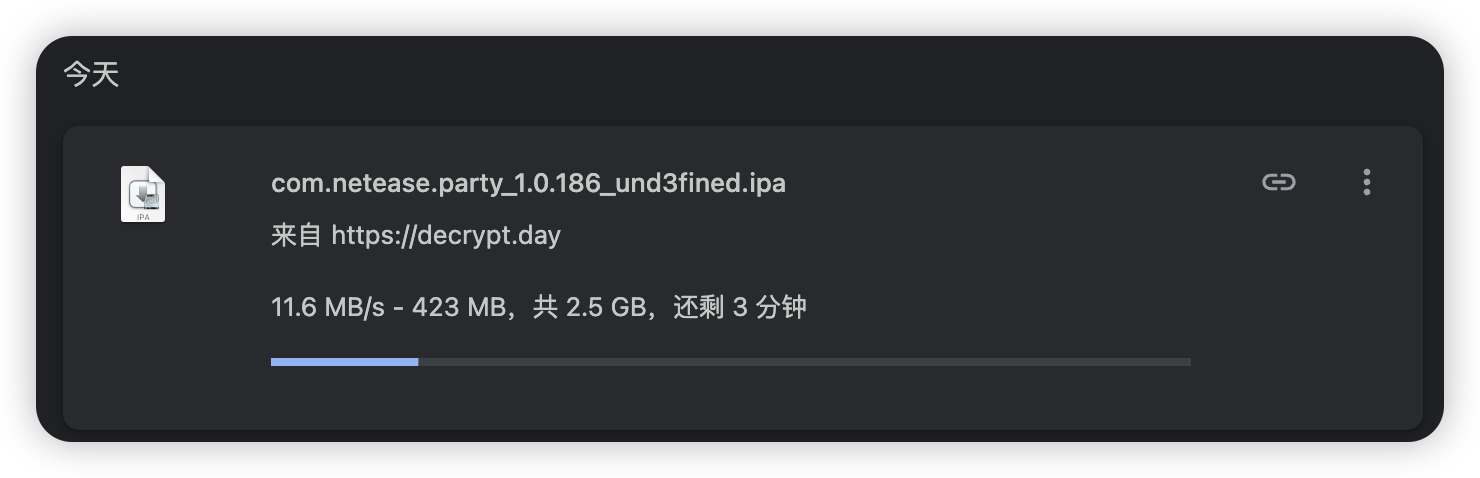Click blank area right of 今天 heading
Screen dimensions: 1480x478
click(700, 75)
